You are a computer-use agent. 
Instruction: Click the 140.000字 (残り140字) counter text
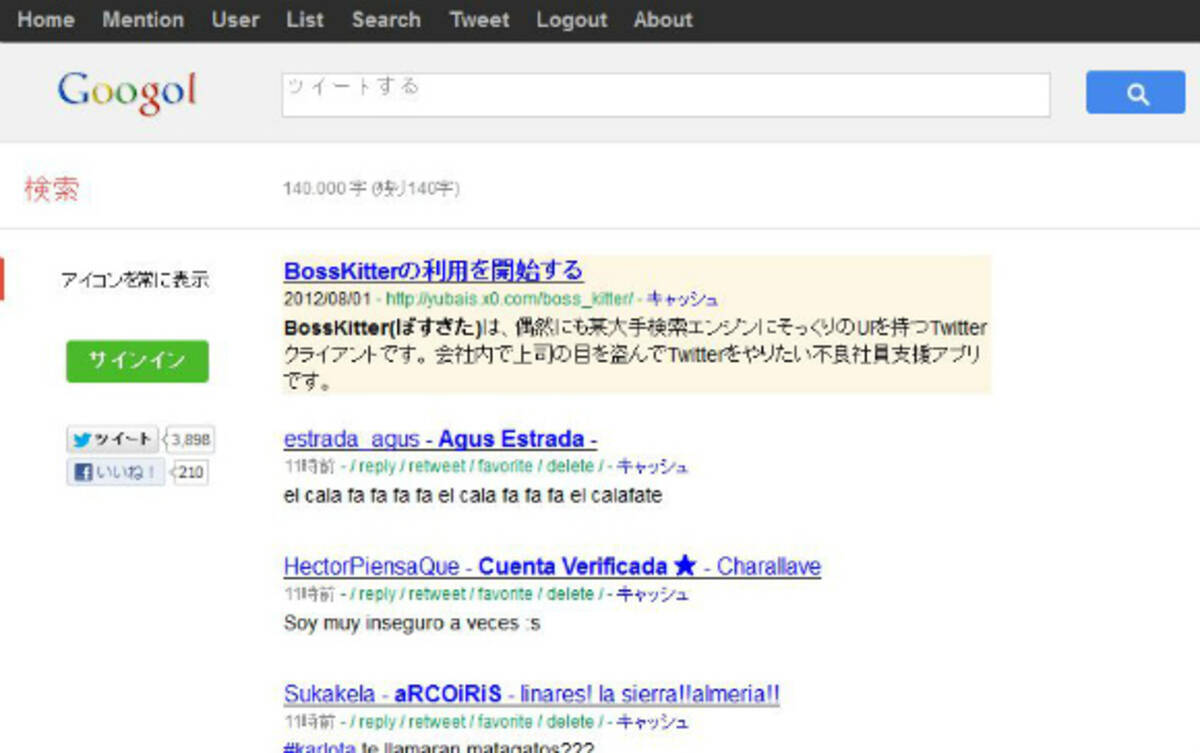(x=372, y=189)
